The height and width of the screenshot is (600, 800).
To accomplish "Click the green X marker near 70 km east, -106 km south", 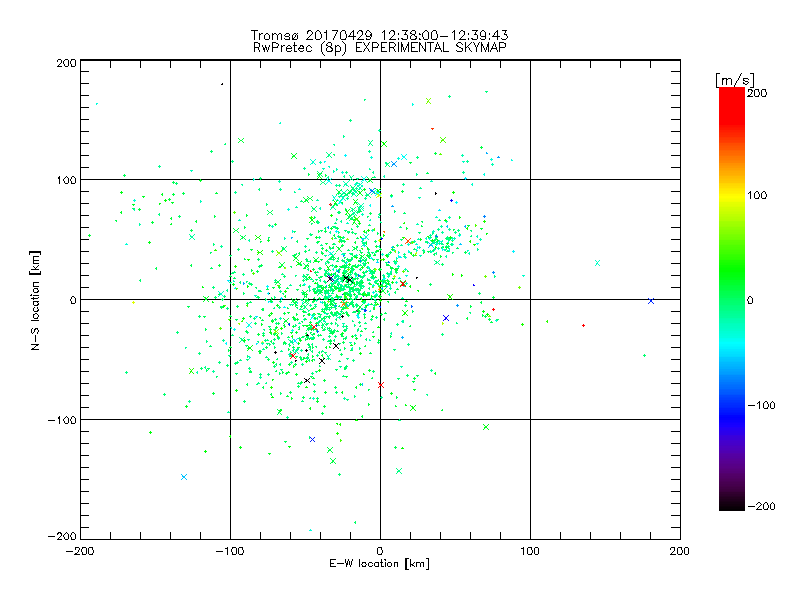I will pos(486,427).
